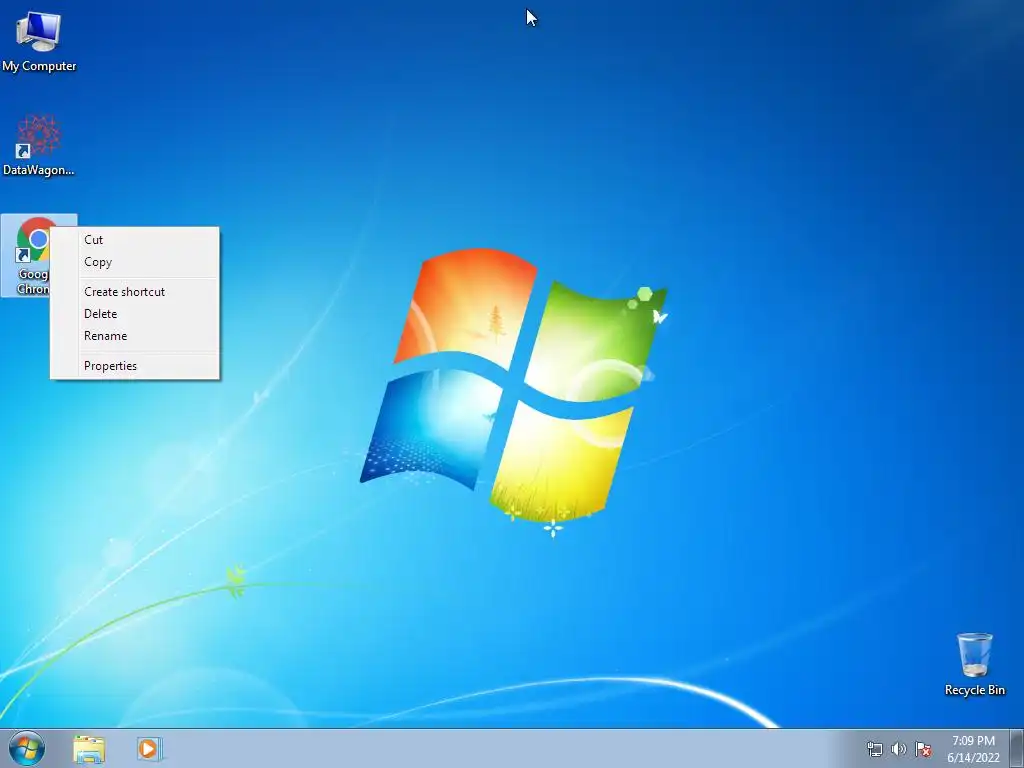Select the My Computer desktop icon
The width and height of the screenshot is (1024, 768).
point(39,40)
